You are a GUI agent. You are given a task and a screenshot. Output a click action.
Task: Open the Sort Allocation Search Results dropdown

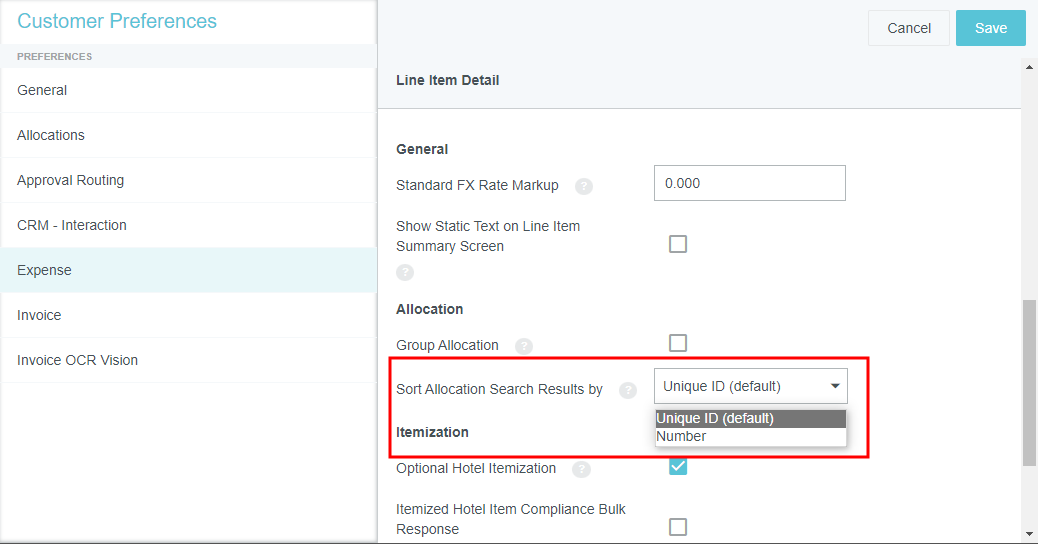(750, 386)
